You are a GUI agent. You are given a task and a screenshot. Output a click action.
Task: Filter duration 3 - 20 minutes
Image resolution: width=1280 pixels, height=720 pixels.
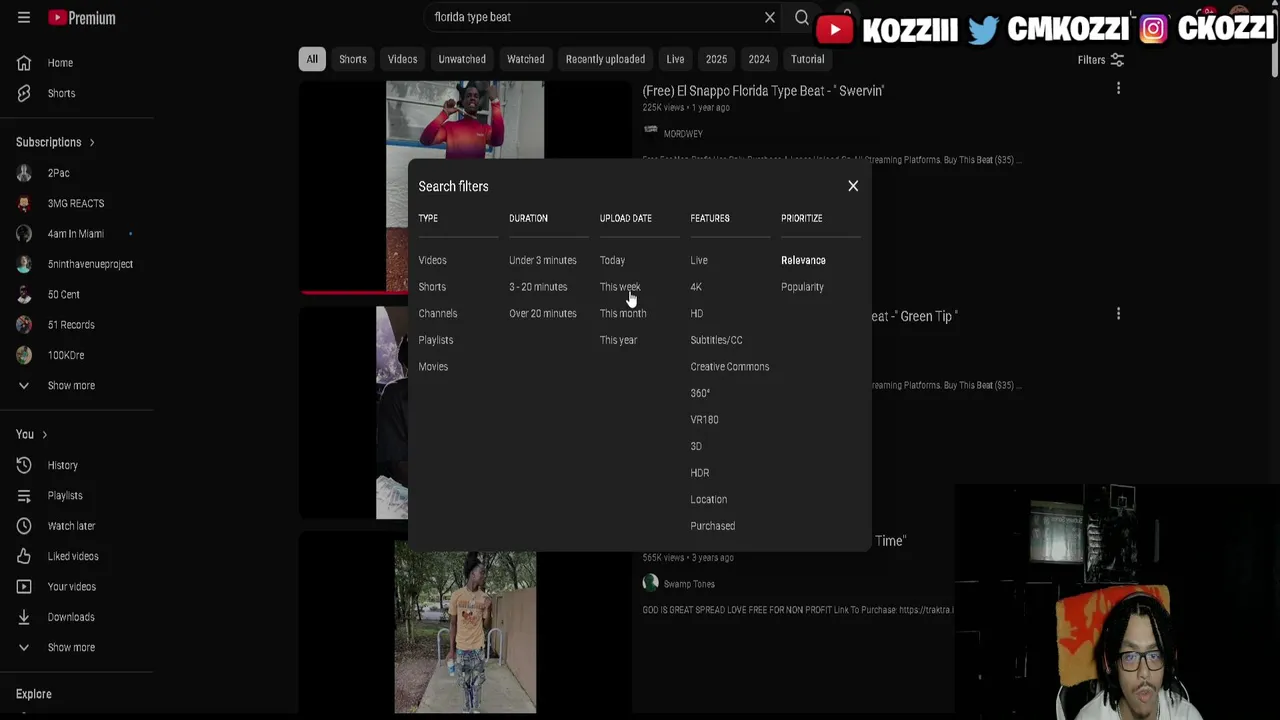[x=538, y=287]
